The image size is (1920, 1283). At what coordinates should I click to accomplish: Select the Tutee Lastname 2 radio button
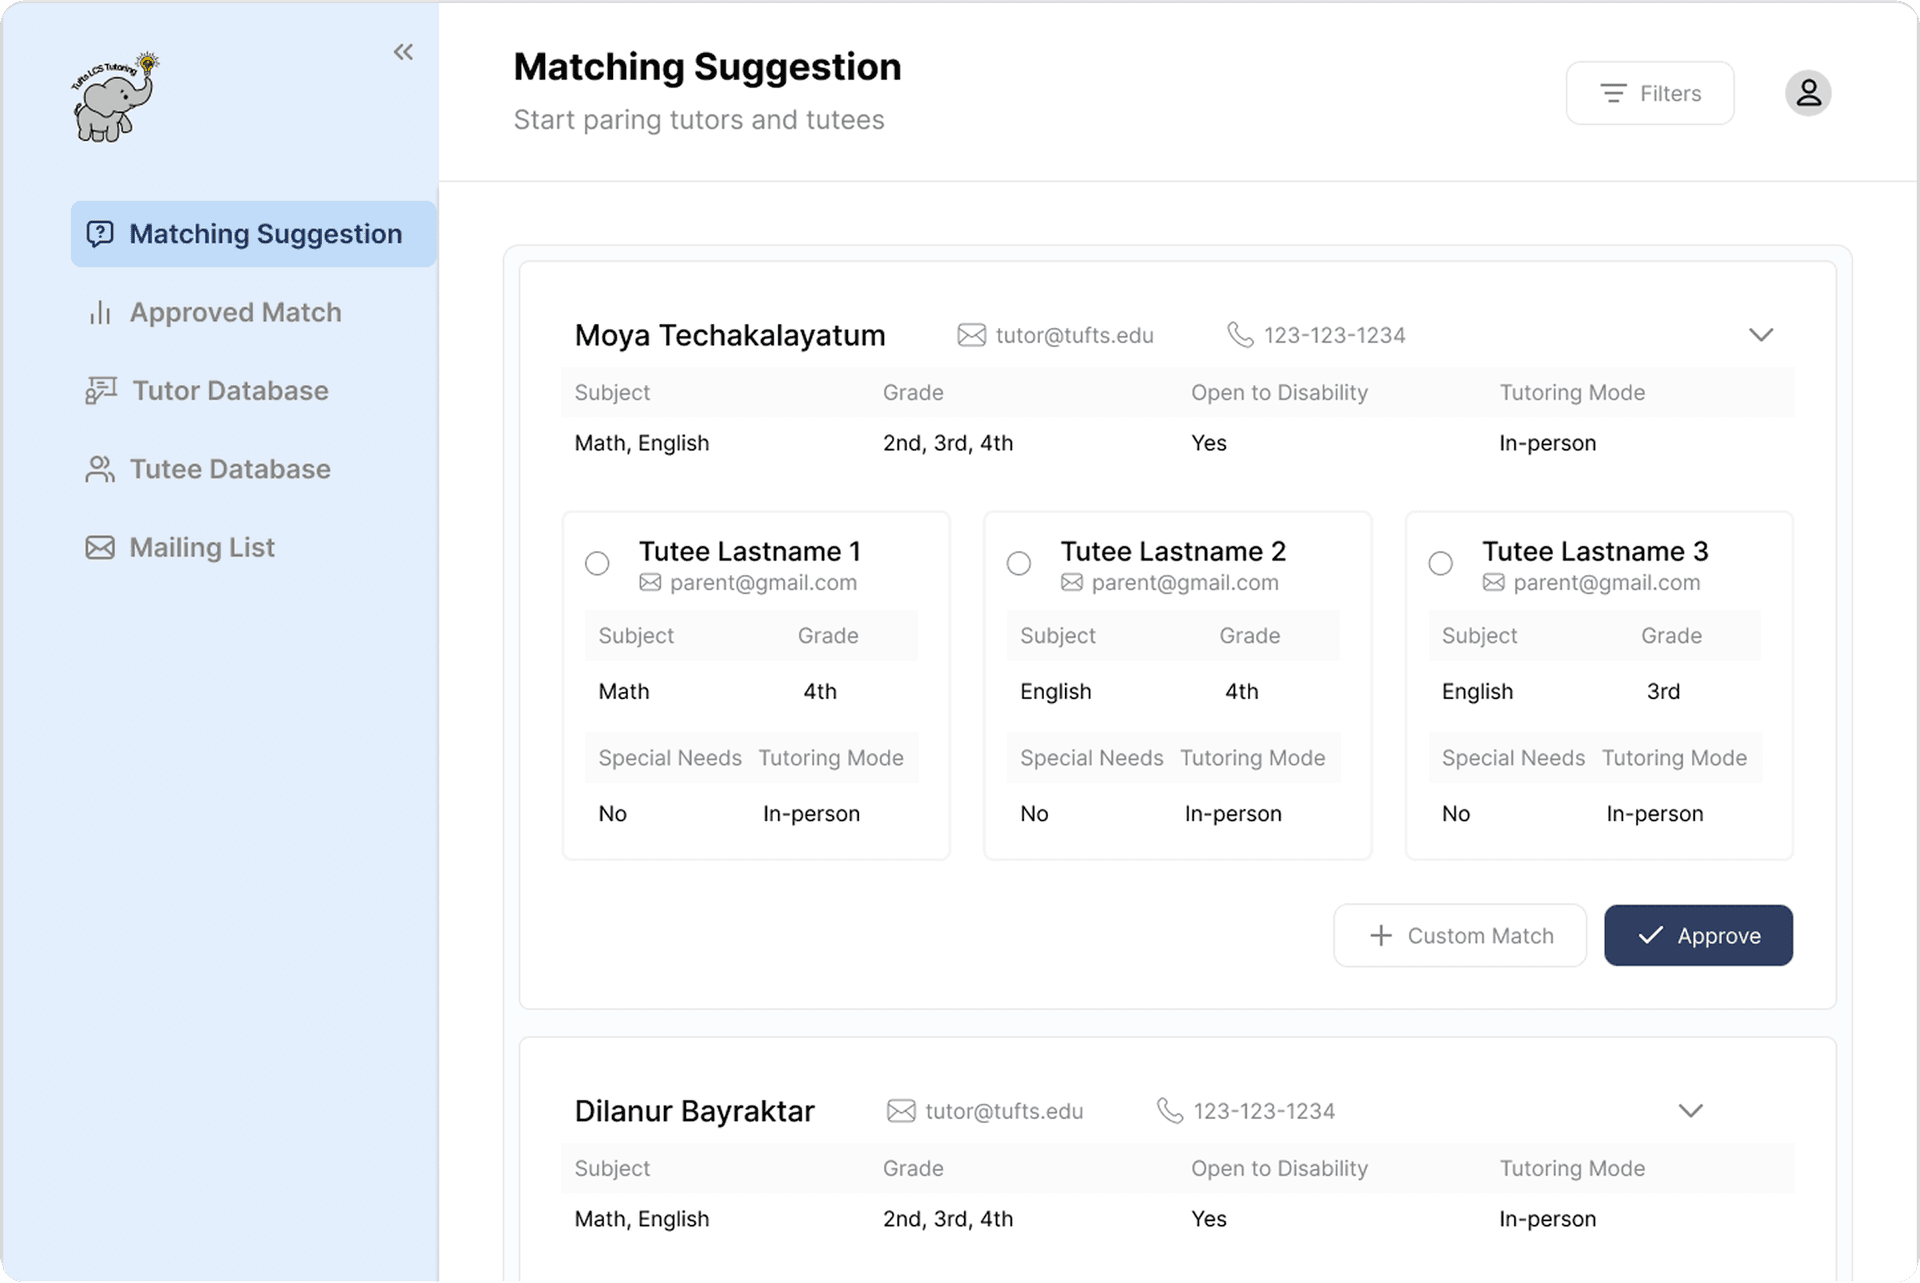(1019, 564)
